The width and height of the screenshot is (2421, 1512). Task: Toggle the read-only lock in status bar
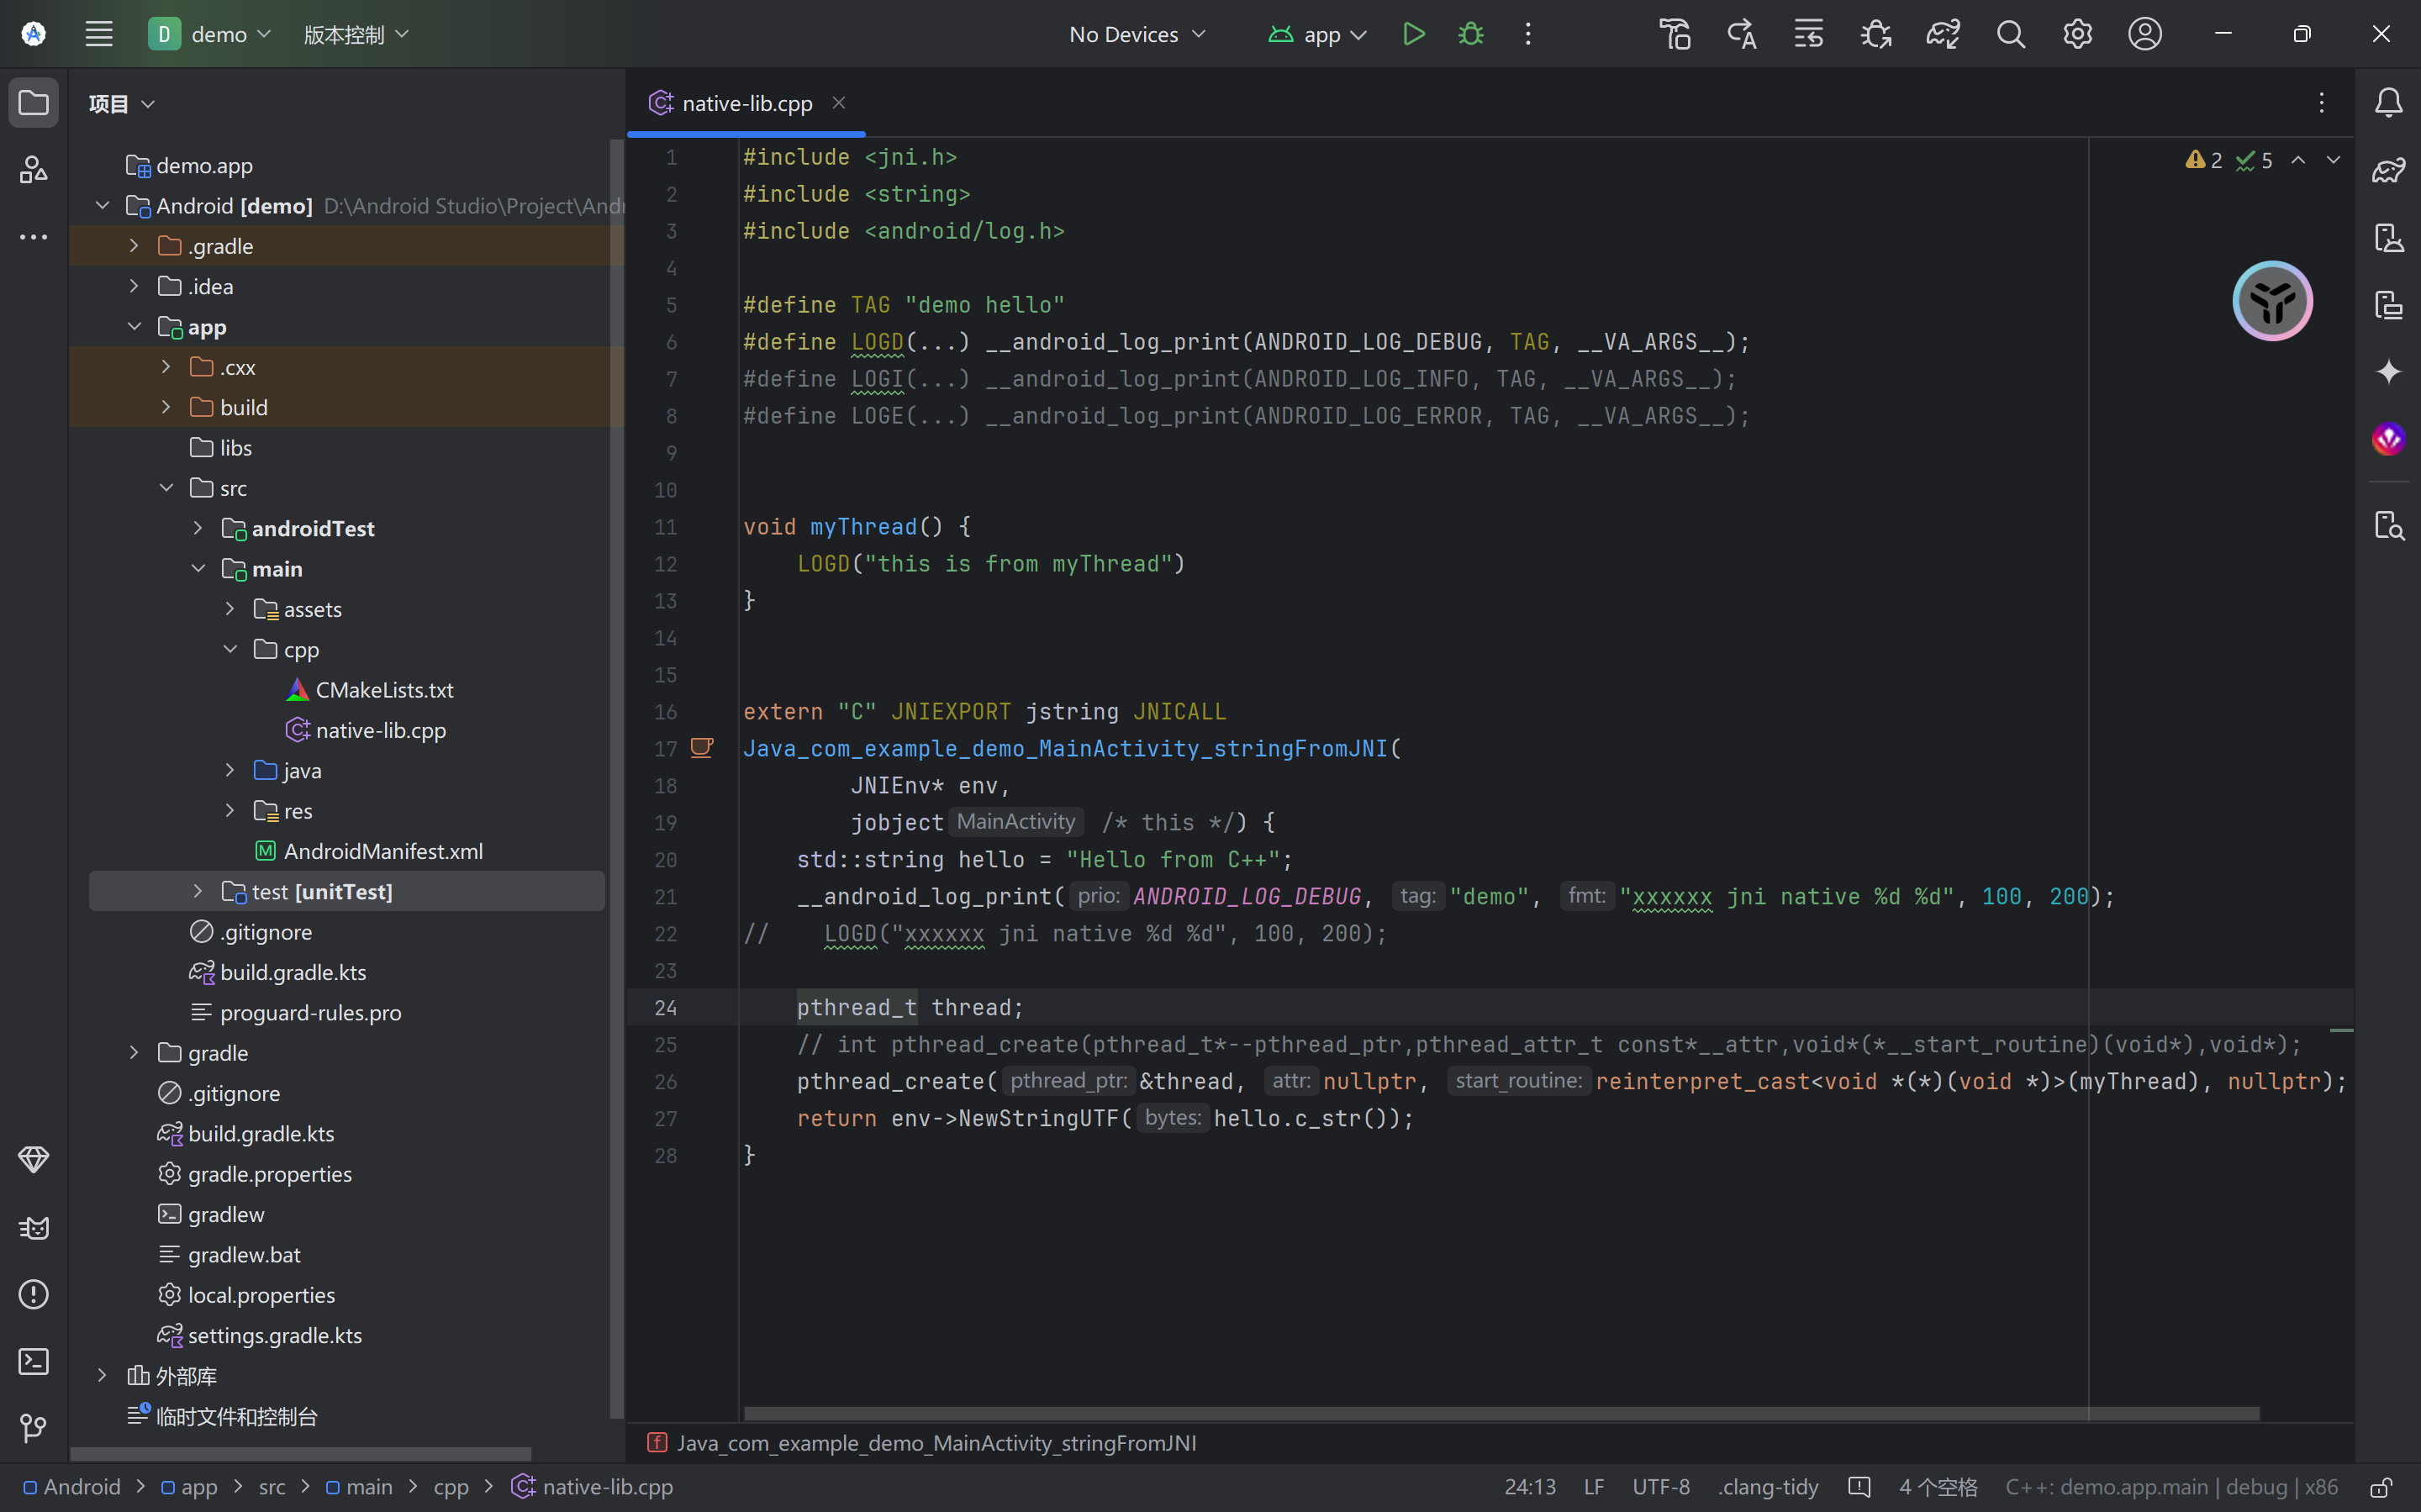[x=2382, y=1487]
